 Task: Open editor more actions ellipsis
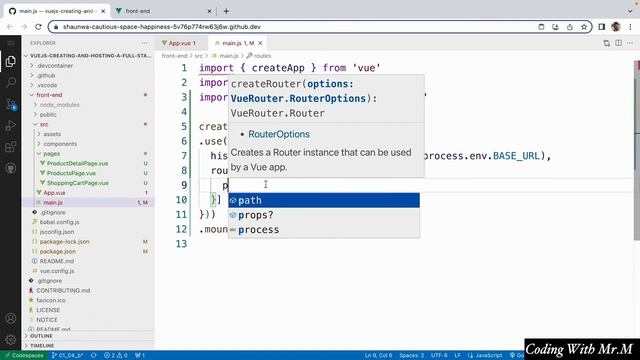pos(630,43)
